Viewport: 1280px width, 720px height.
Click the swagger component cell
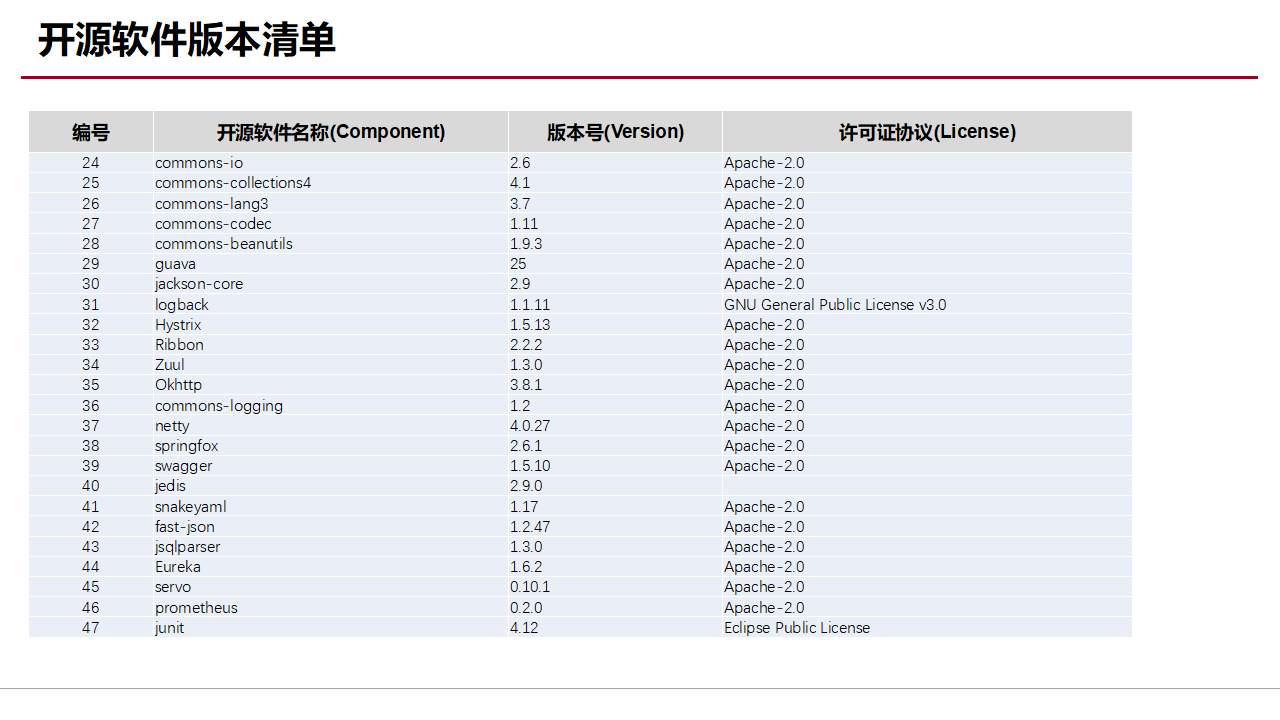click(x=331, y=466)
